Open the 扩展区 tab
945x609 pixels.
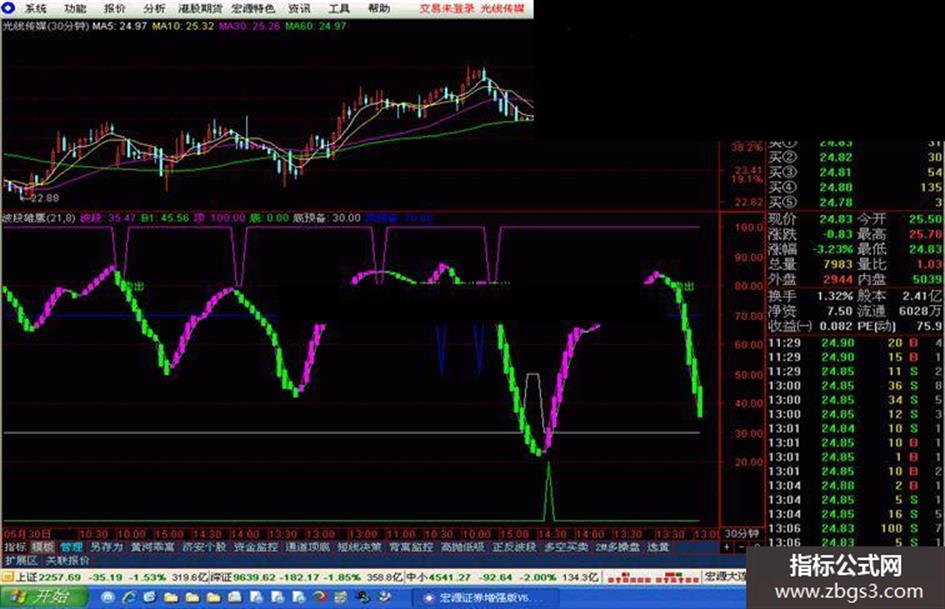tap(21, 561)
